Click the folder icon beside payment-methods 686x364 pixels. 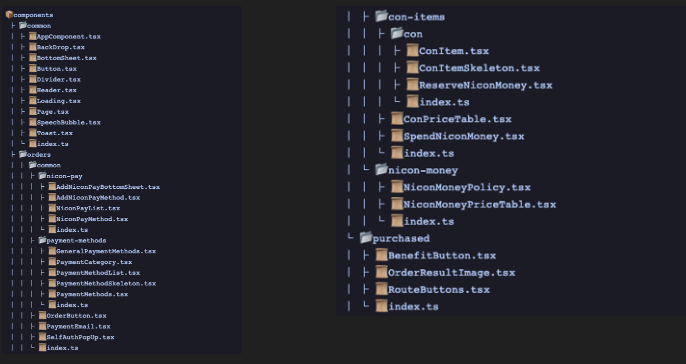42,240
